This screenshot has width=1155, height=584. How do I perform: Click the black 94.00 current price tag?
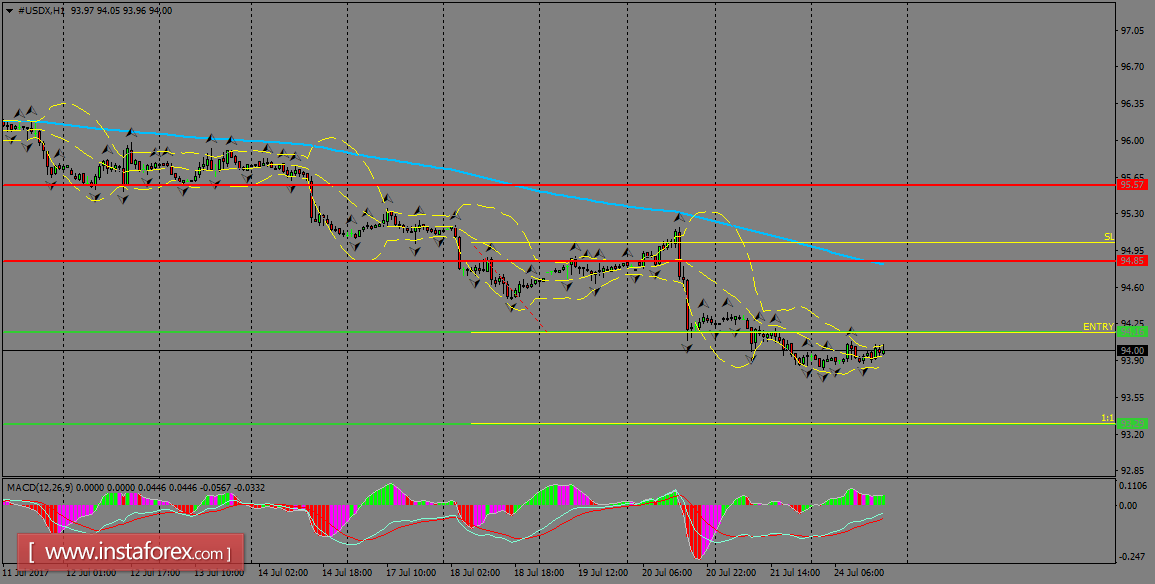tap(1131, 350)
